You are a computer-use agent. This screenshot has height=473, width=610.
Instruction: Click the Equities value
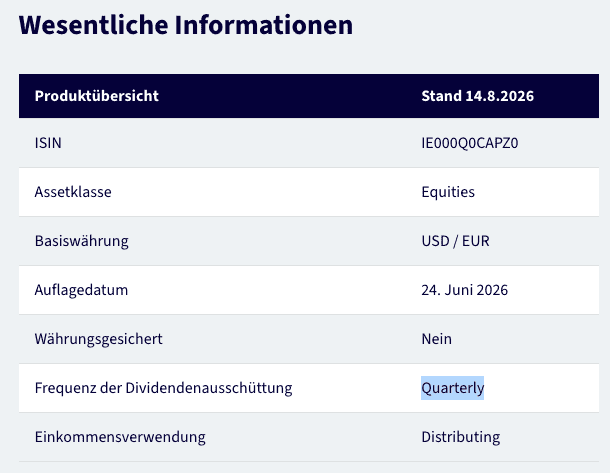[x=448, y=192]
